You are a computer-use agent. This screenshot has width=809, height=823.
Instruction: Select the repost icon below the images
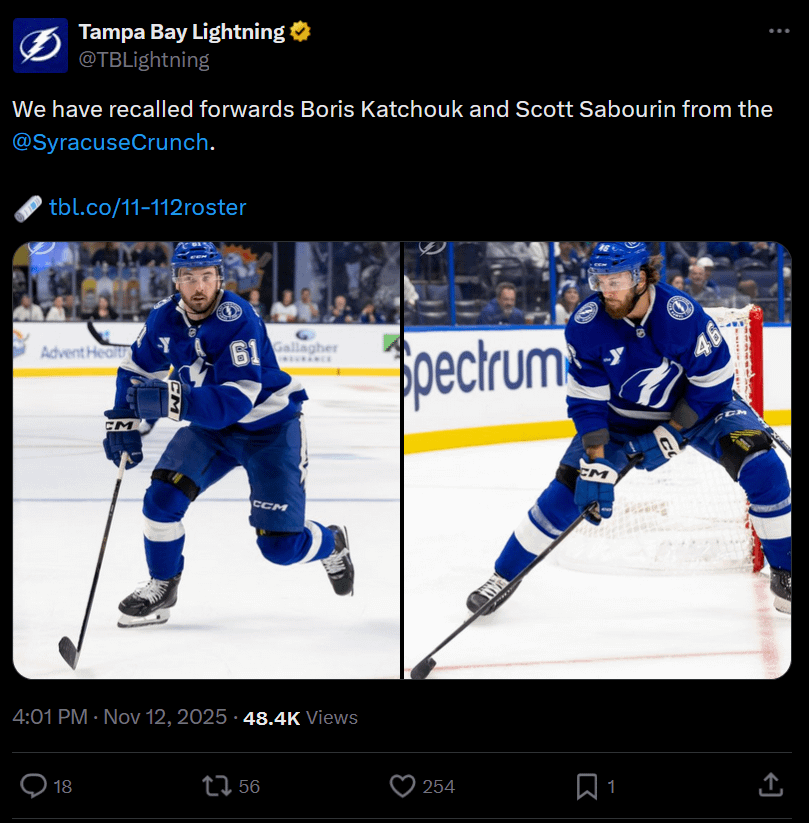coord(216,788)
